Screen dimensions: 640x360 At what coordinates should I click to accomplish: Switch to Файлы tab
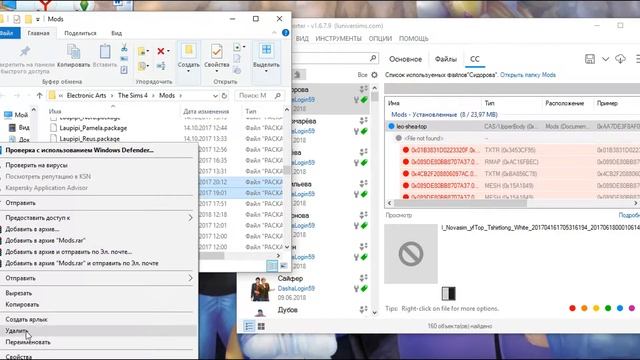(x=445, y=59)
